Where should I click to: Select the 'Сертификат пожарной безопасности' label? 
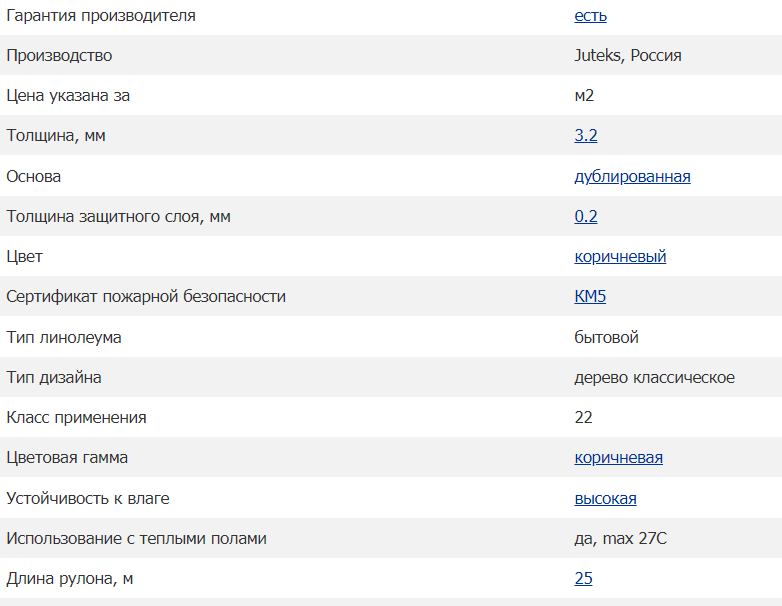pos(146,297)
